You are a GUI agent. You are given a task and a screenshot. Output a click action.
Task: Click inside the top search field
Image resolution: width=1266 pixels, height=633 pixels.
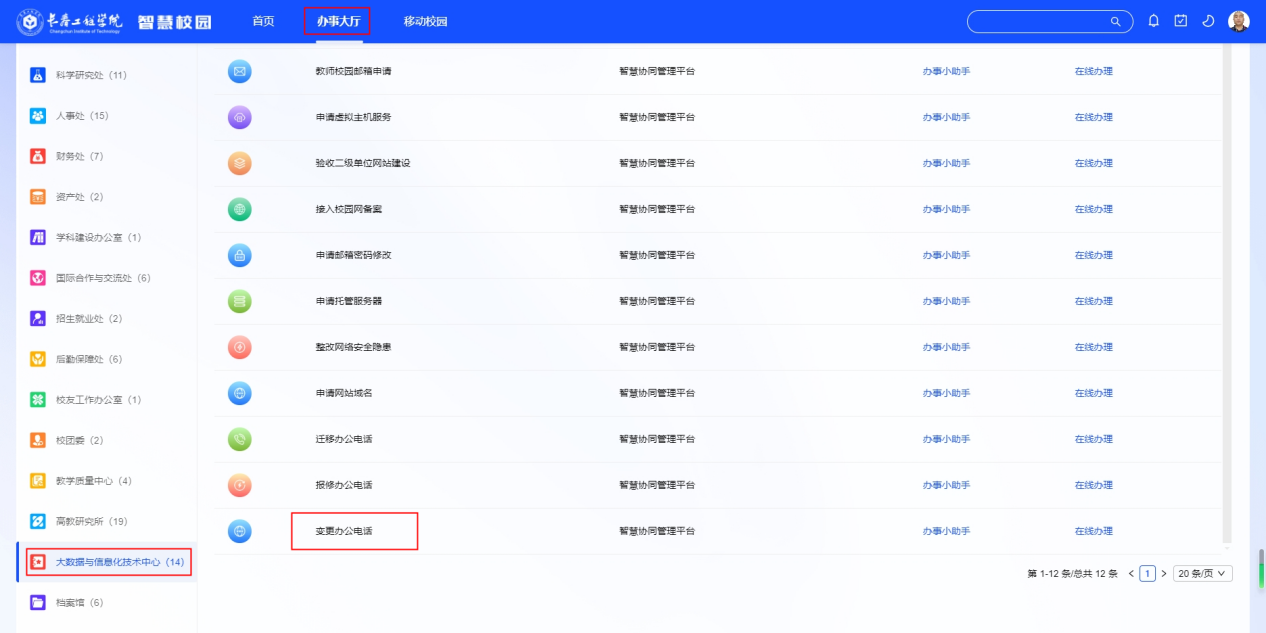tap(1040, 21)
